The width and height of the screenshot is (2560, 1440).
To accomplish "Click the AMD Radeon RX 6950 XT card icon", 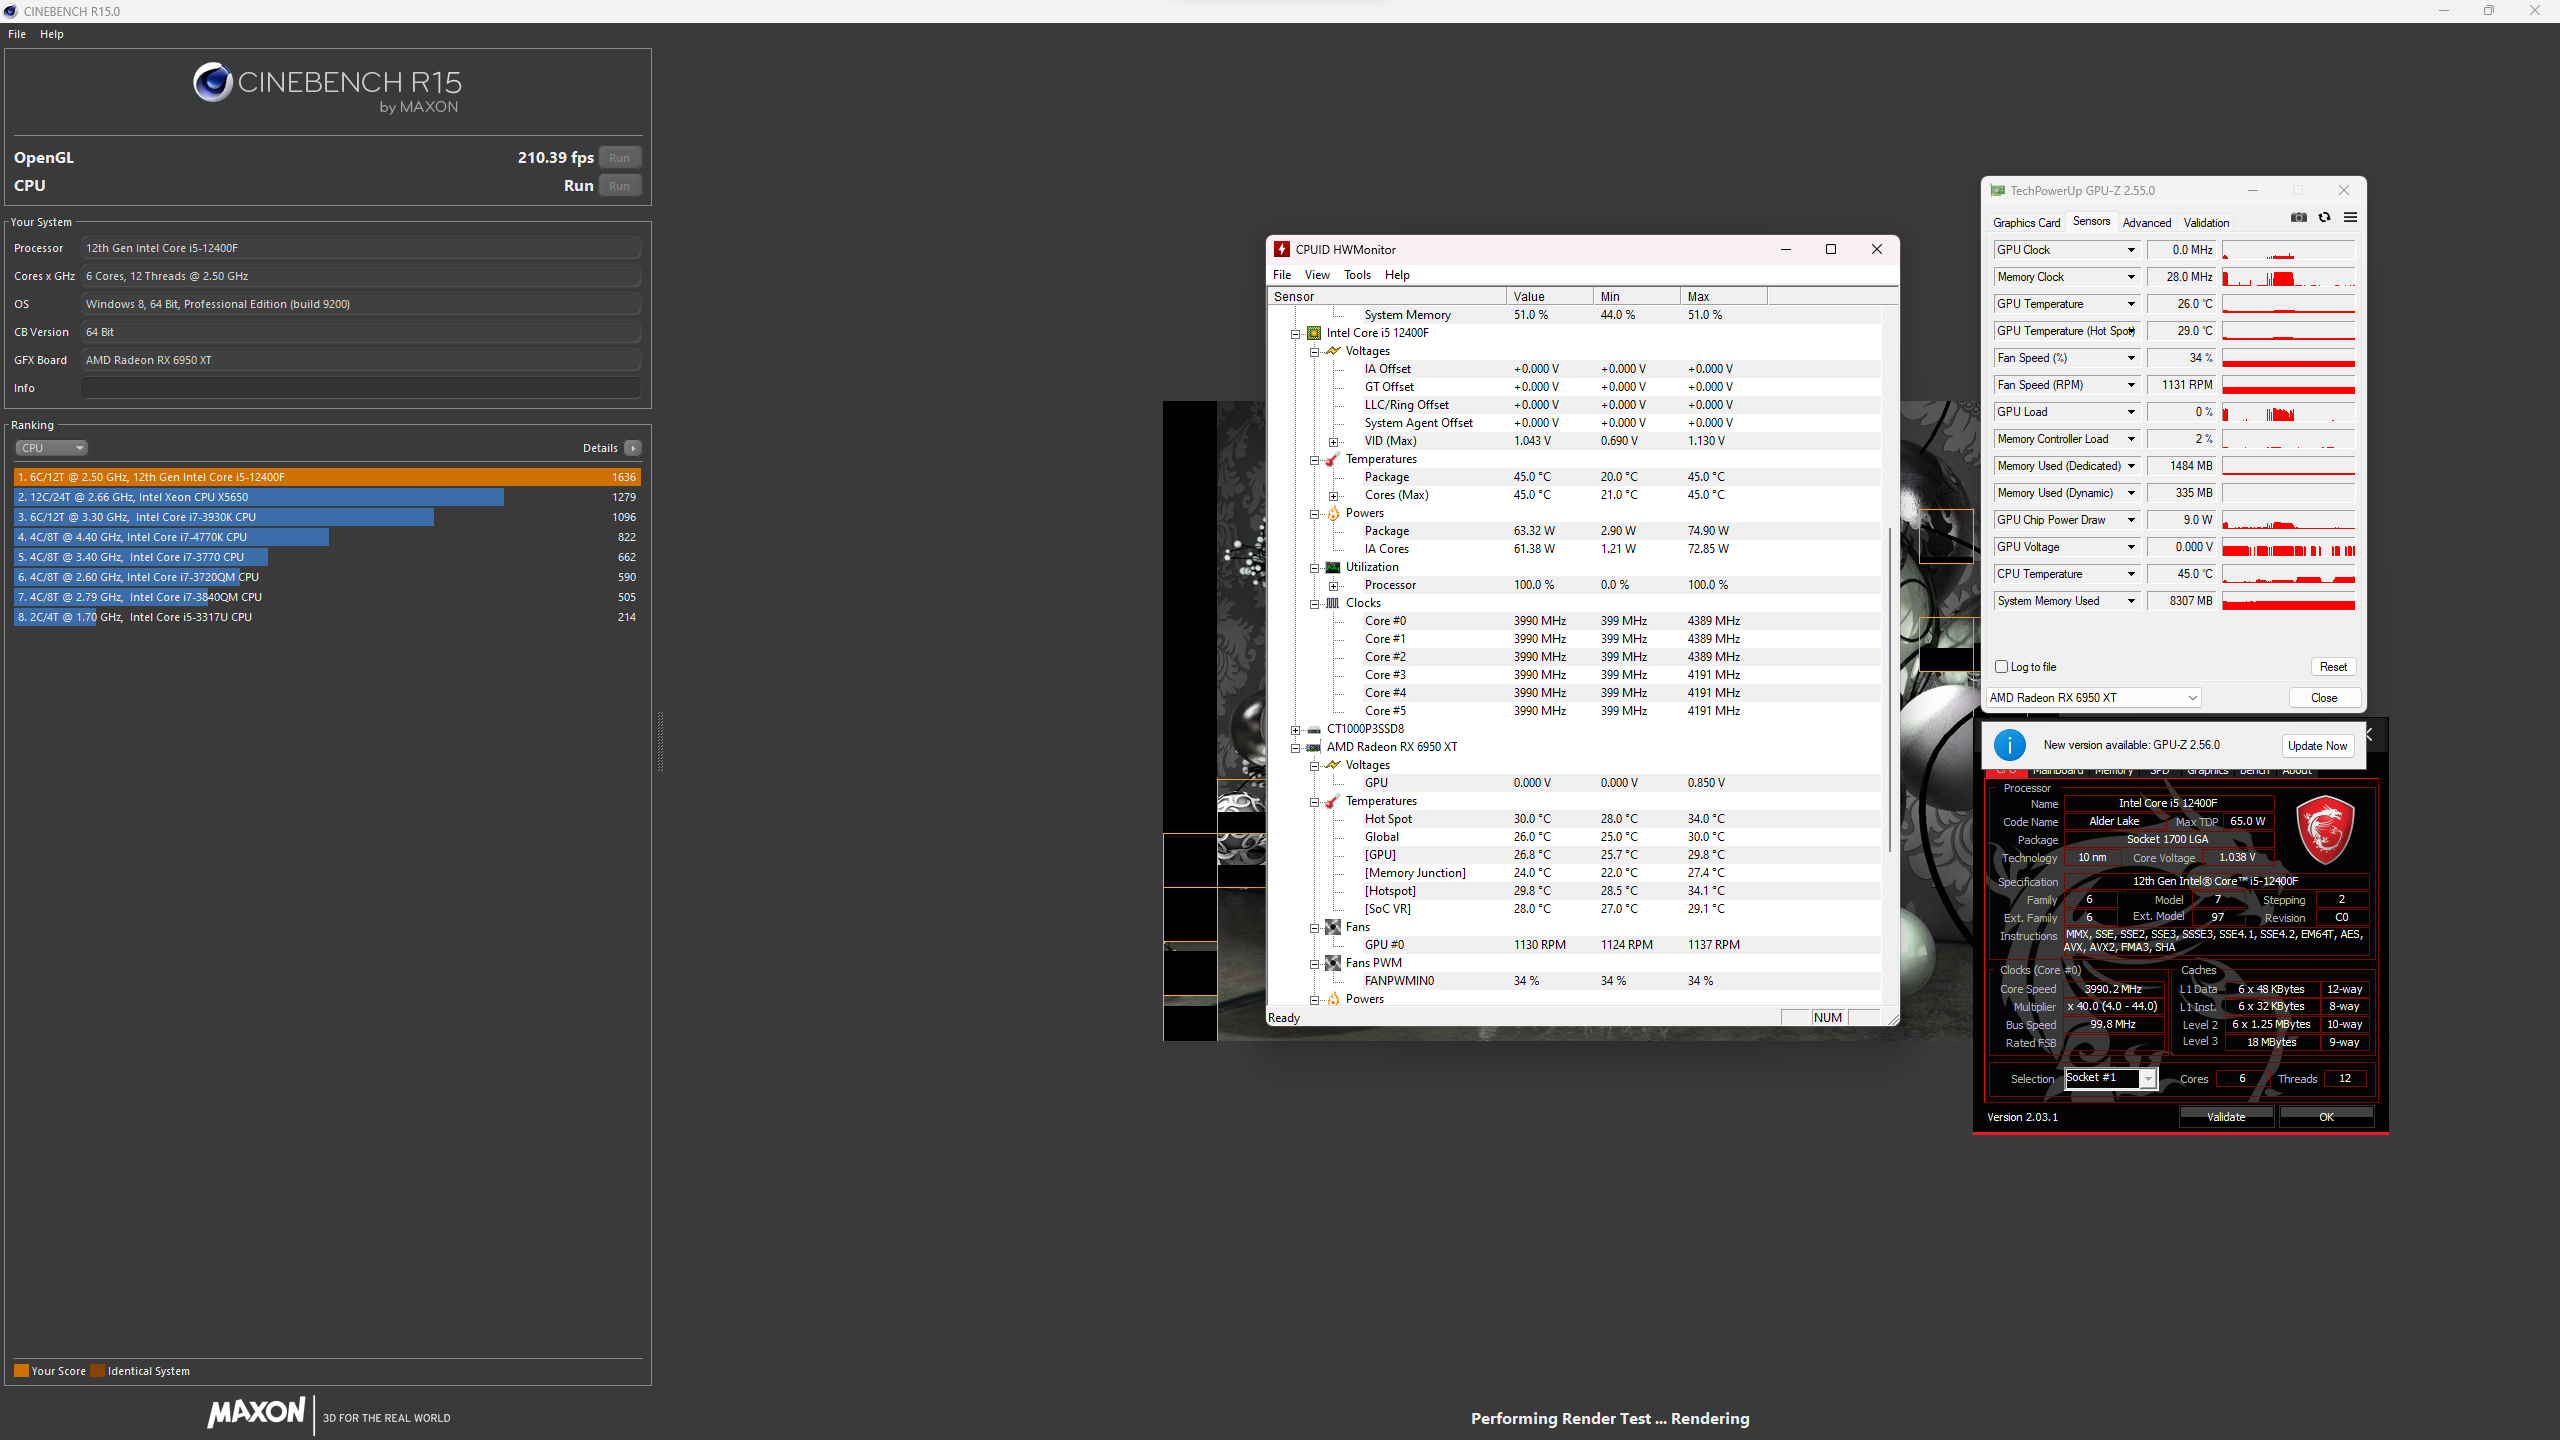I will point(1314,747).
